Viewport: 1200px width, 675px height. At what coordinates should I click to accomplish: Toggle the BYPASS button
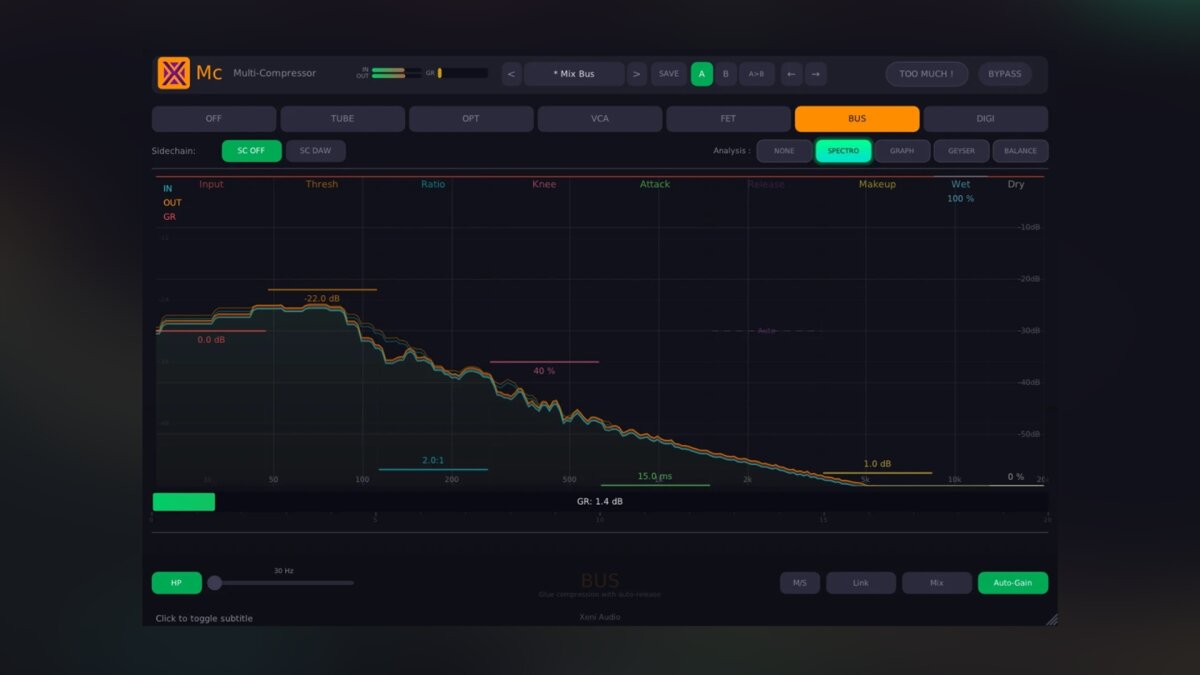1005,74
